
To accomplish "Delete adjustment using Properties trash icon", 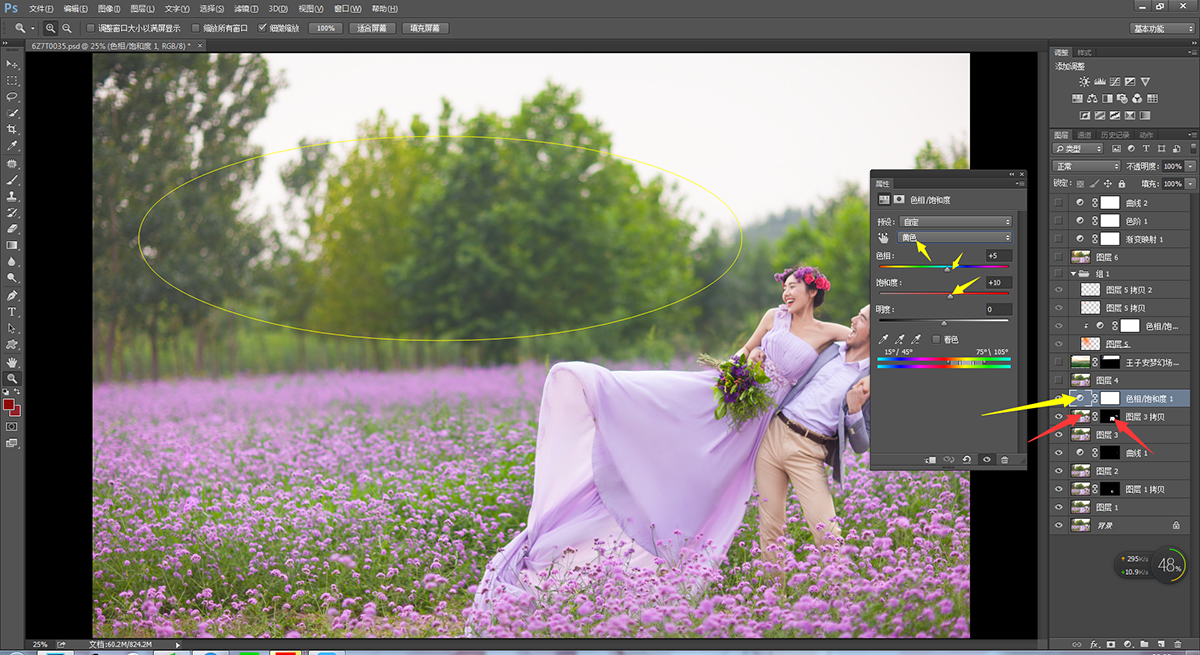I will pyautogui.click(x=1005, y=459).
